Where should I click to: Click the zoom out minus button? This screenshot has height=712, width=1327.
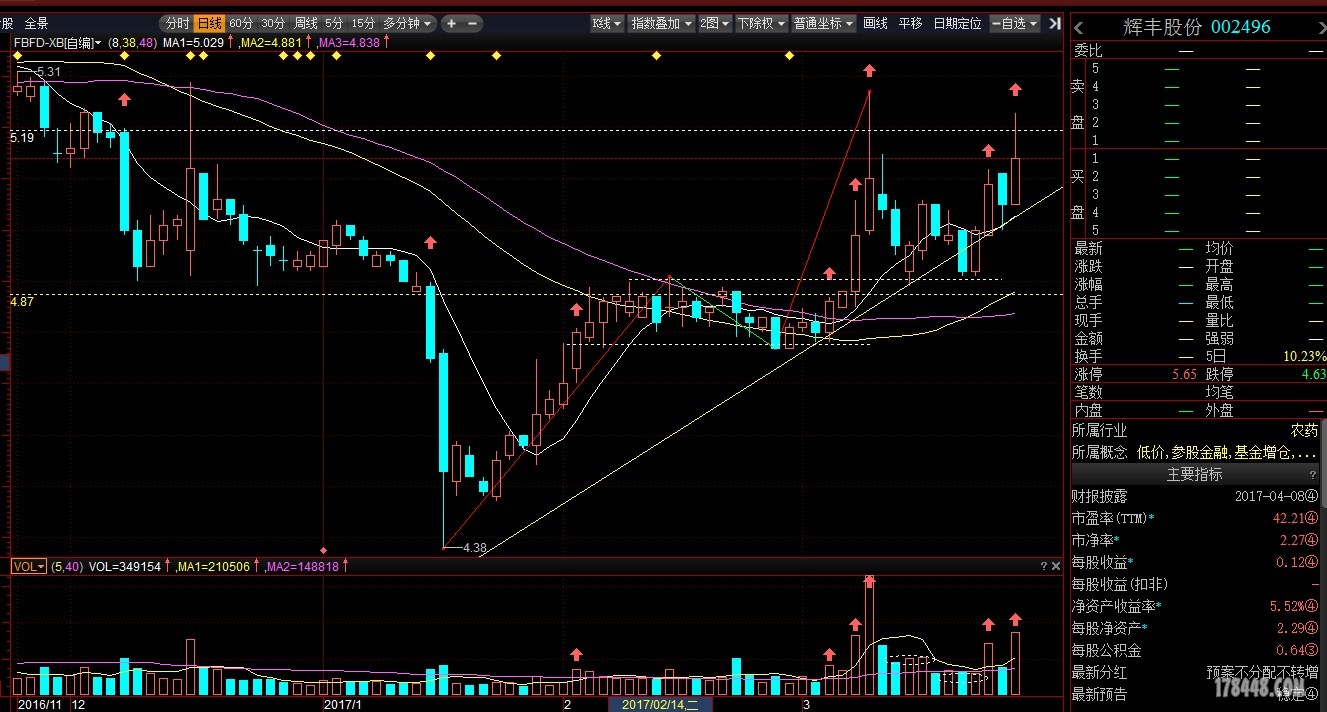[x=473, y=23]
